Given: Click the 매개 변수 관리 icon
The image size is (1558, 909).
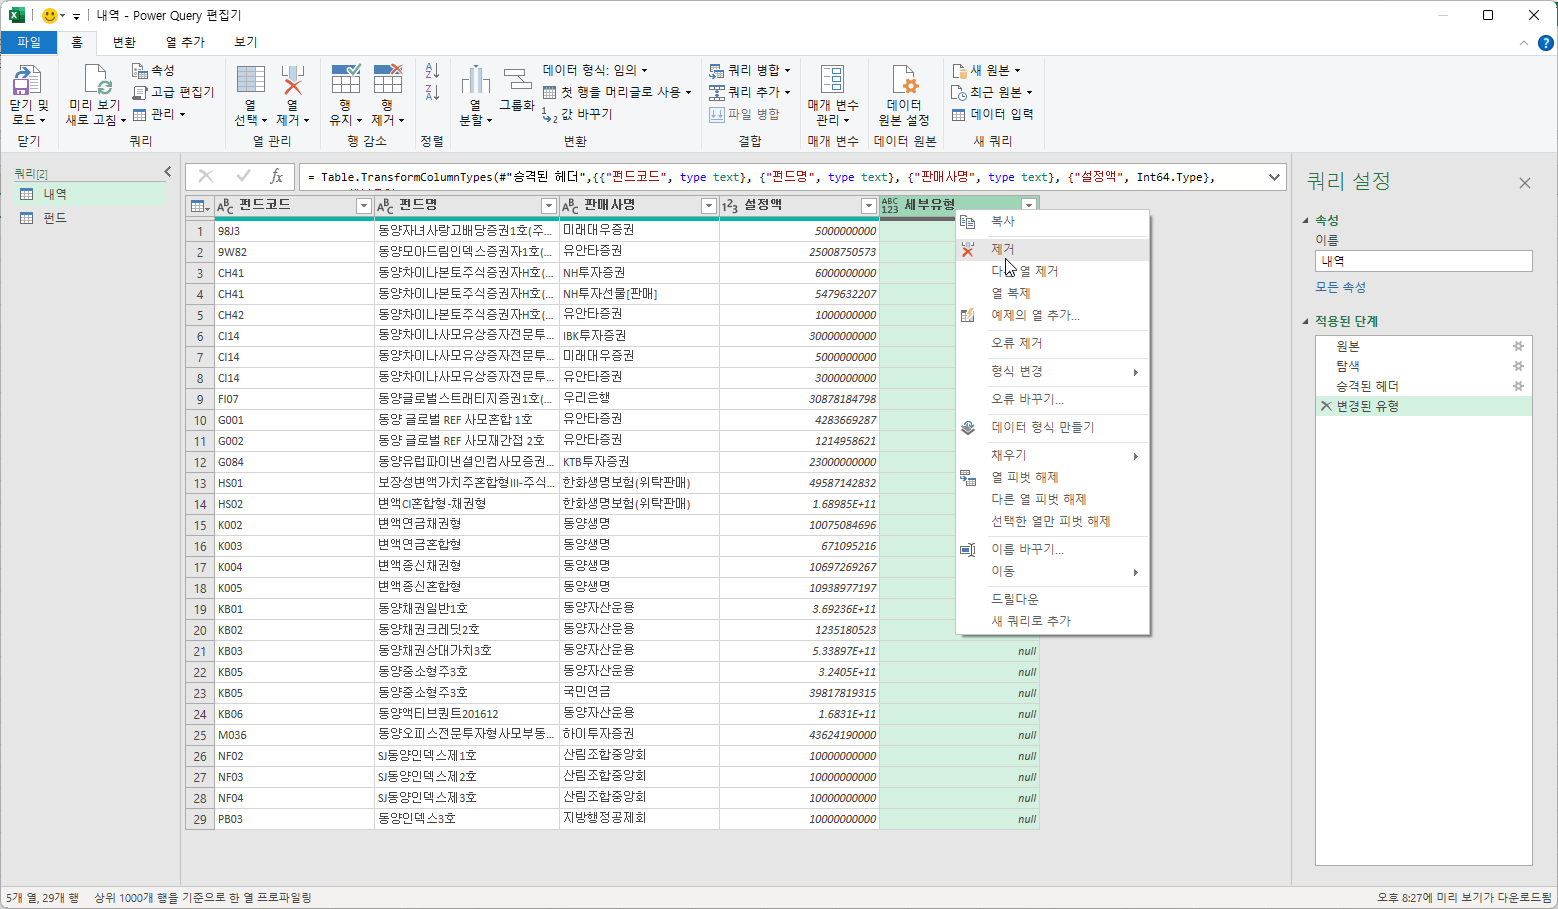Looking at the screenshot, I should point(832,80).
